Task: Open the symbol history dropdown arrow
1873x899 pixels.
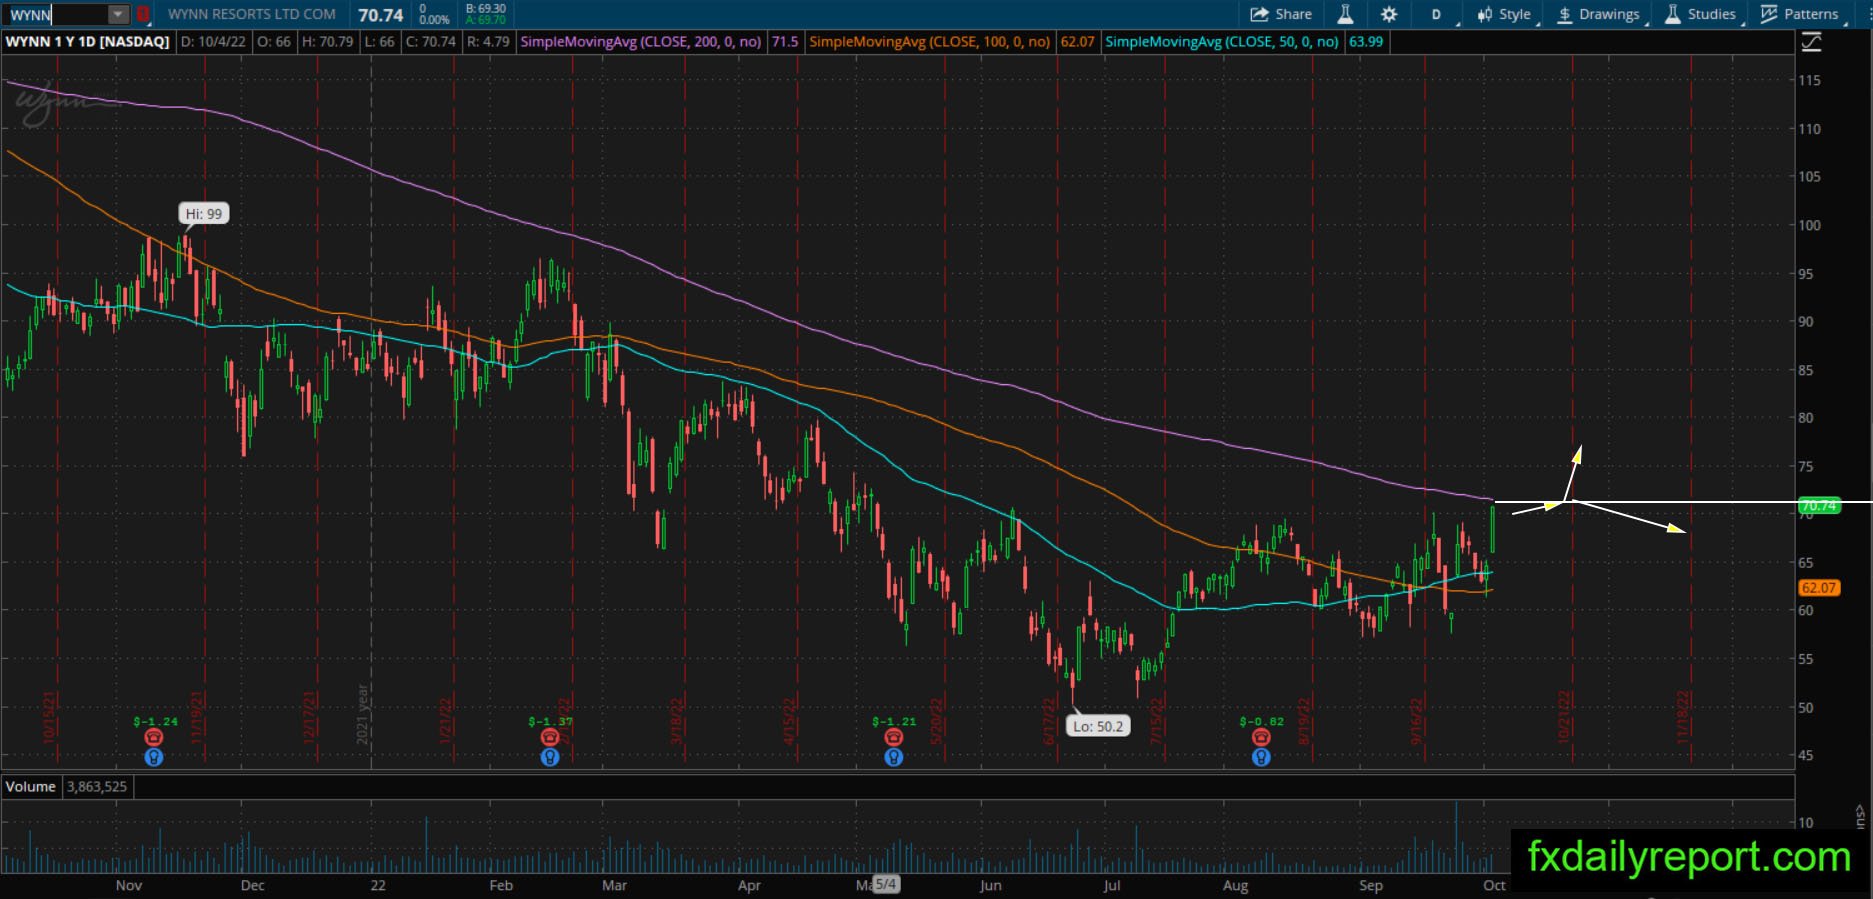Action: pos(118,15)
